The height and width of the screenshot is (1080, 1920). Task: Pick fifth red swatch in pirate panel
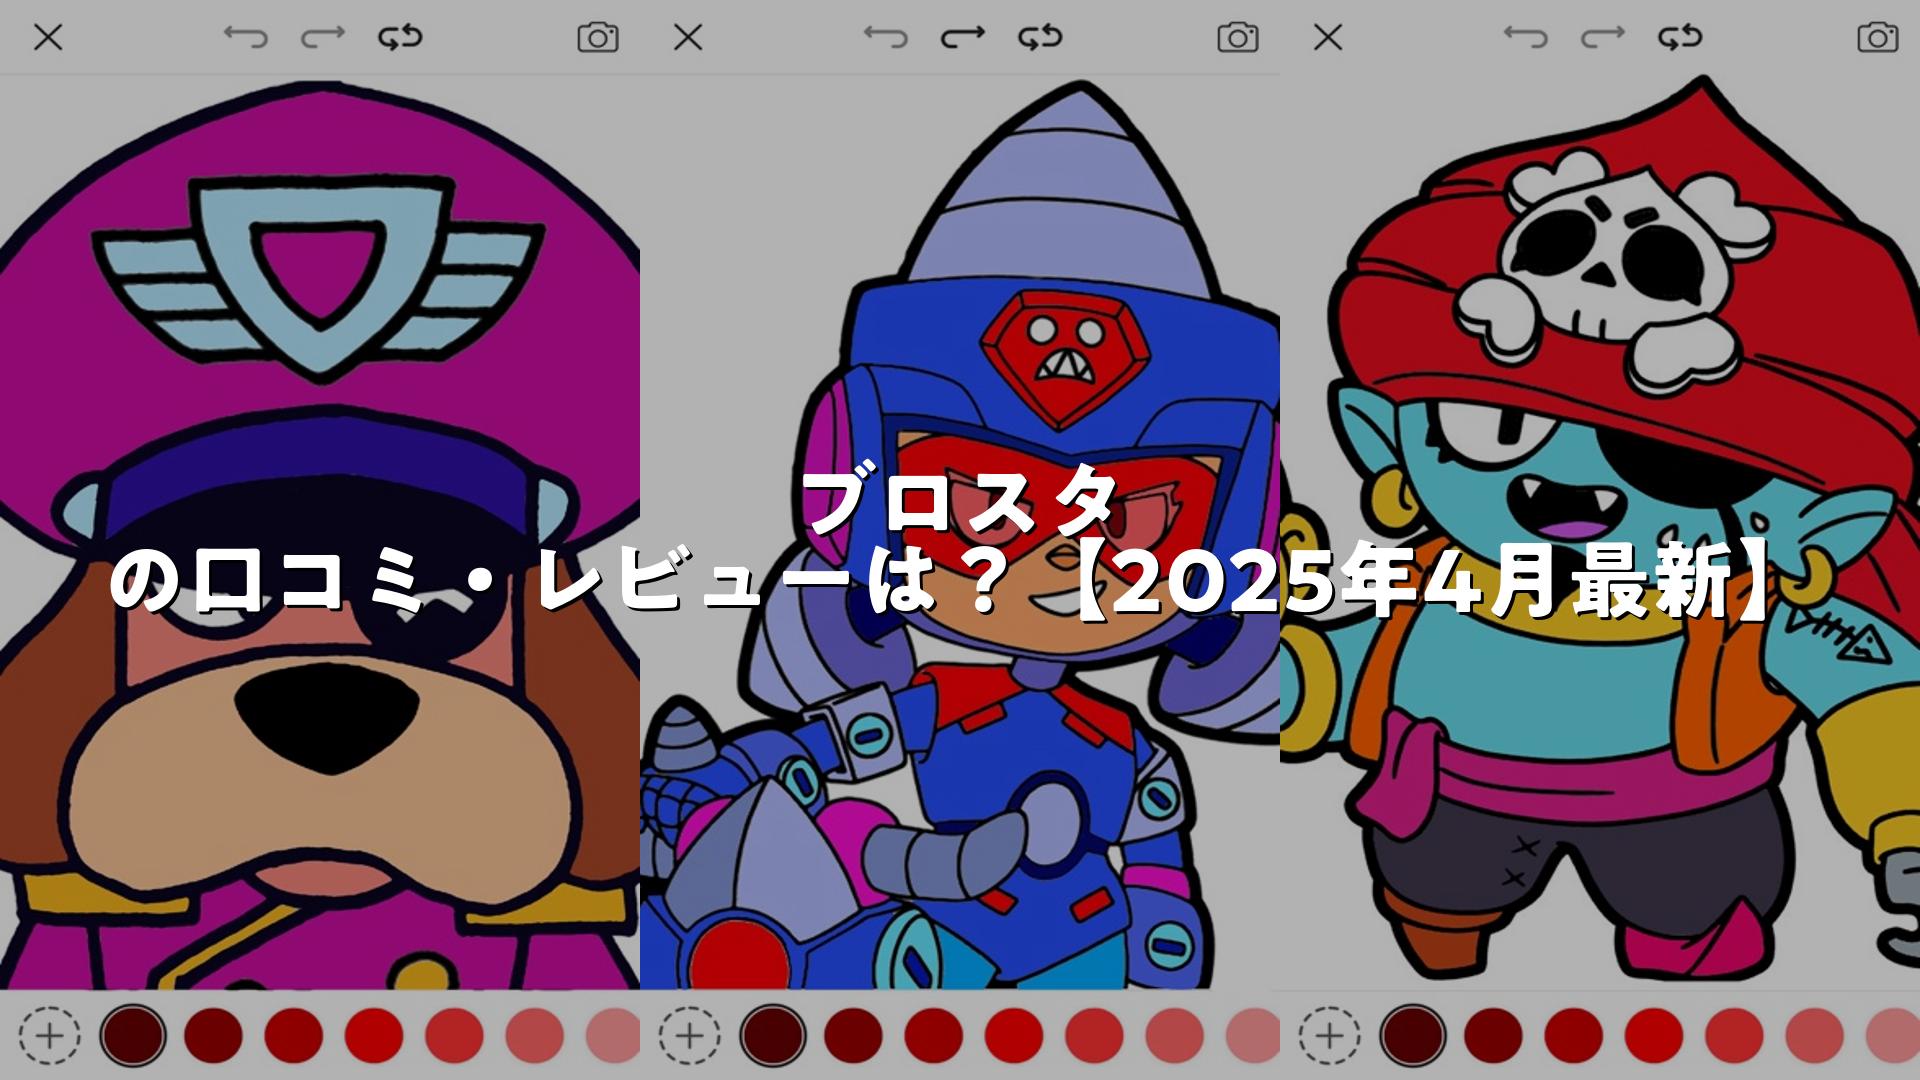click(1734, 1035)
